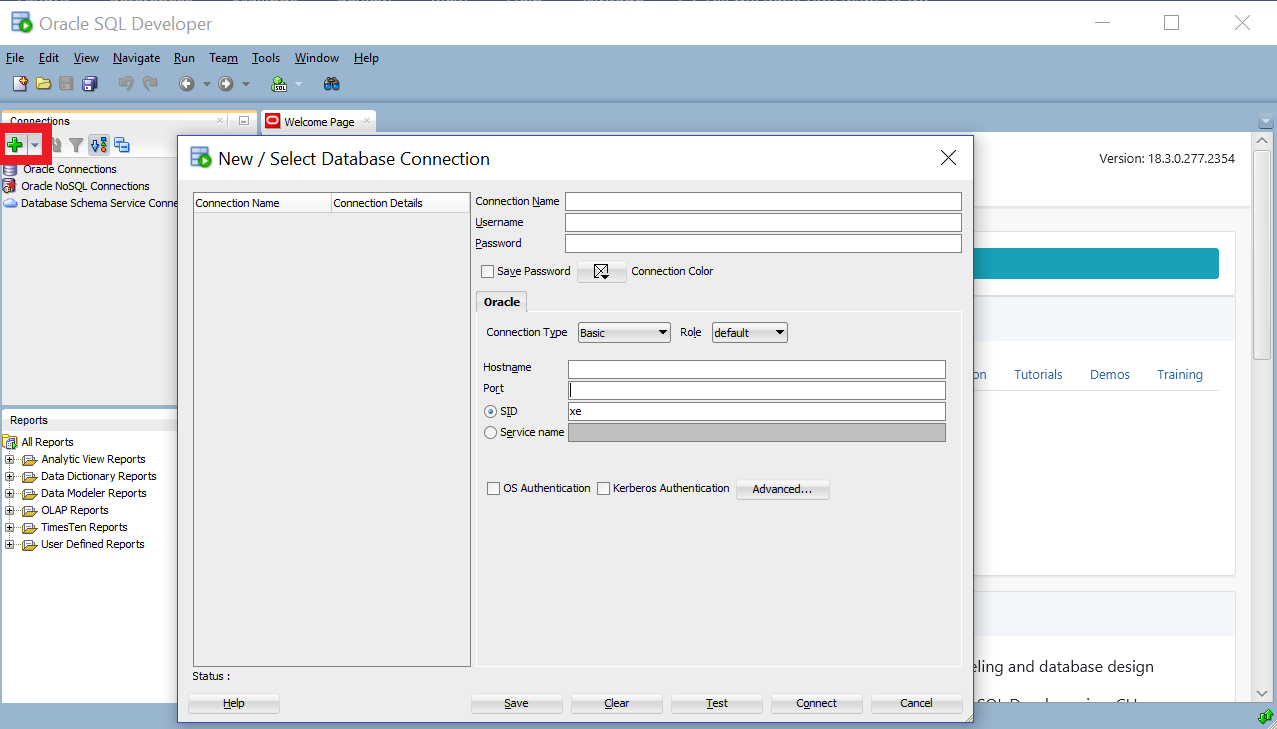The width and height of the screenshot is (1277, 729).
Task: Expand the Data Dictionary Reports node
Action: (10, 477)
